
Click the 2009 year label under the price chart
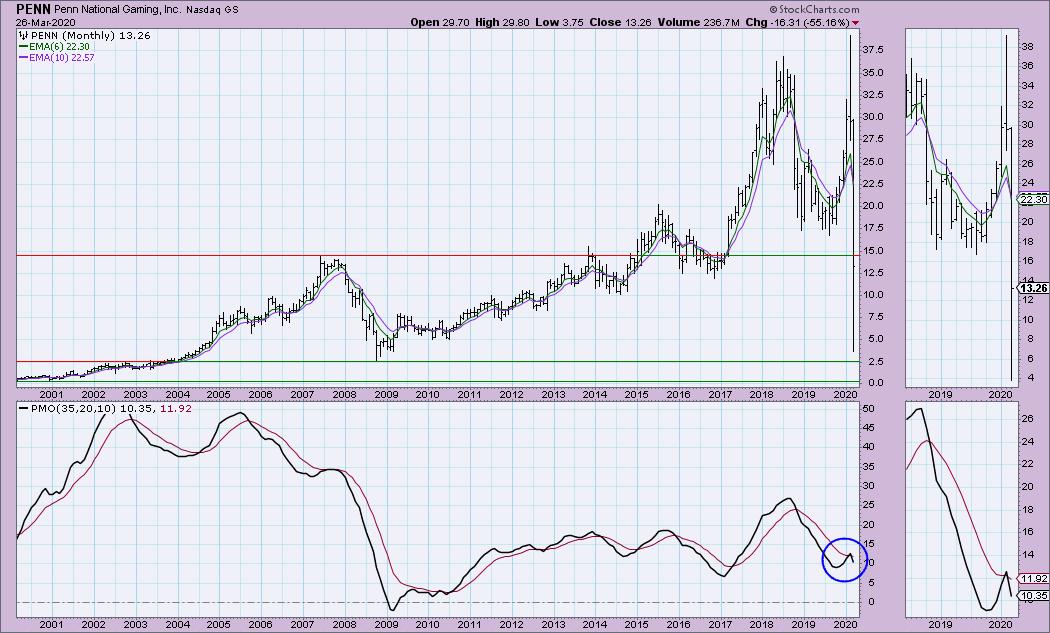point(386,395)
